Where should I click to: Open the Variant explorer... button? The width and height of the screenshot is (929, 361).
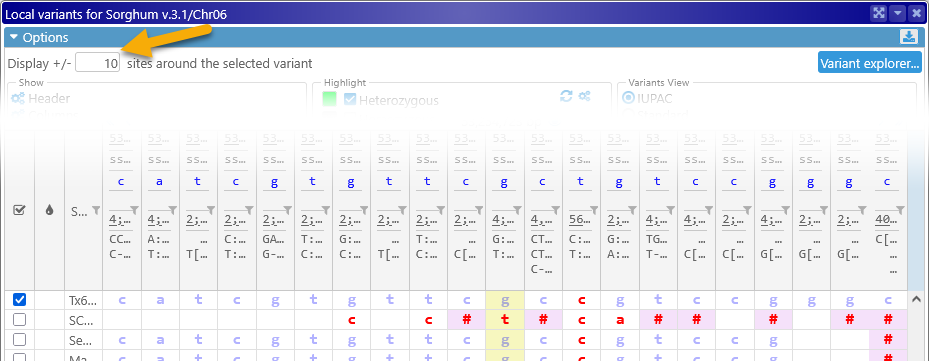(870, 62)
